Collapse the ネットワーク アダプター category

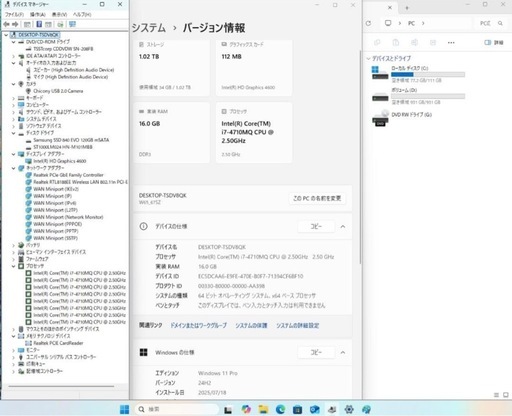coord(13,168)
